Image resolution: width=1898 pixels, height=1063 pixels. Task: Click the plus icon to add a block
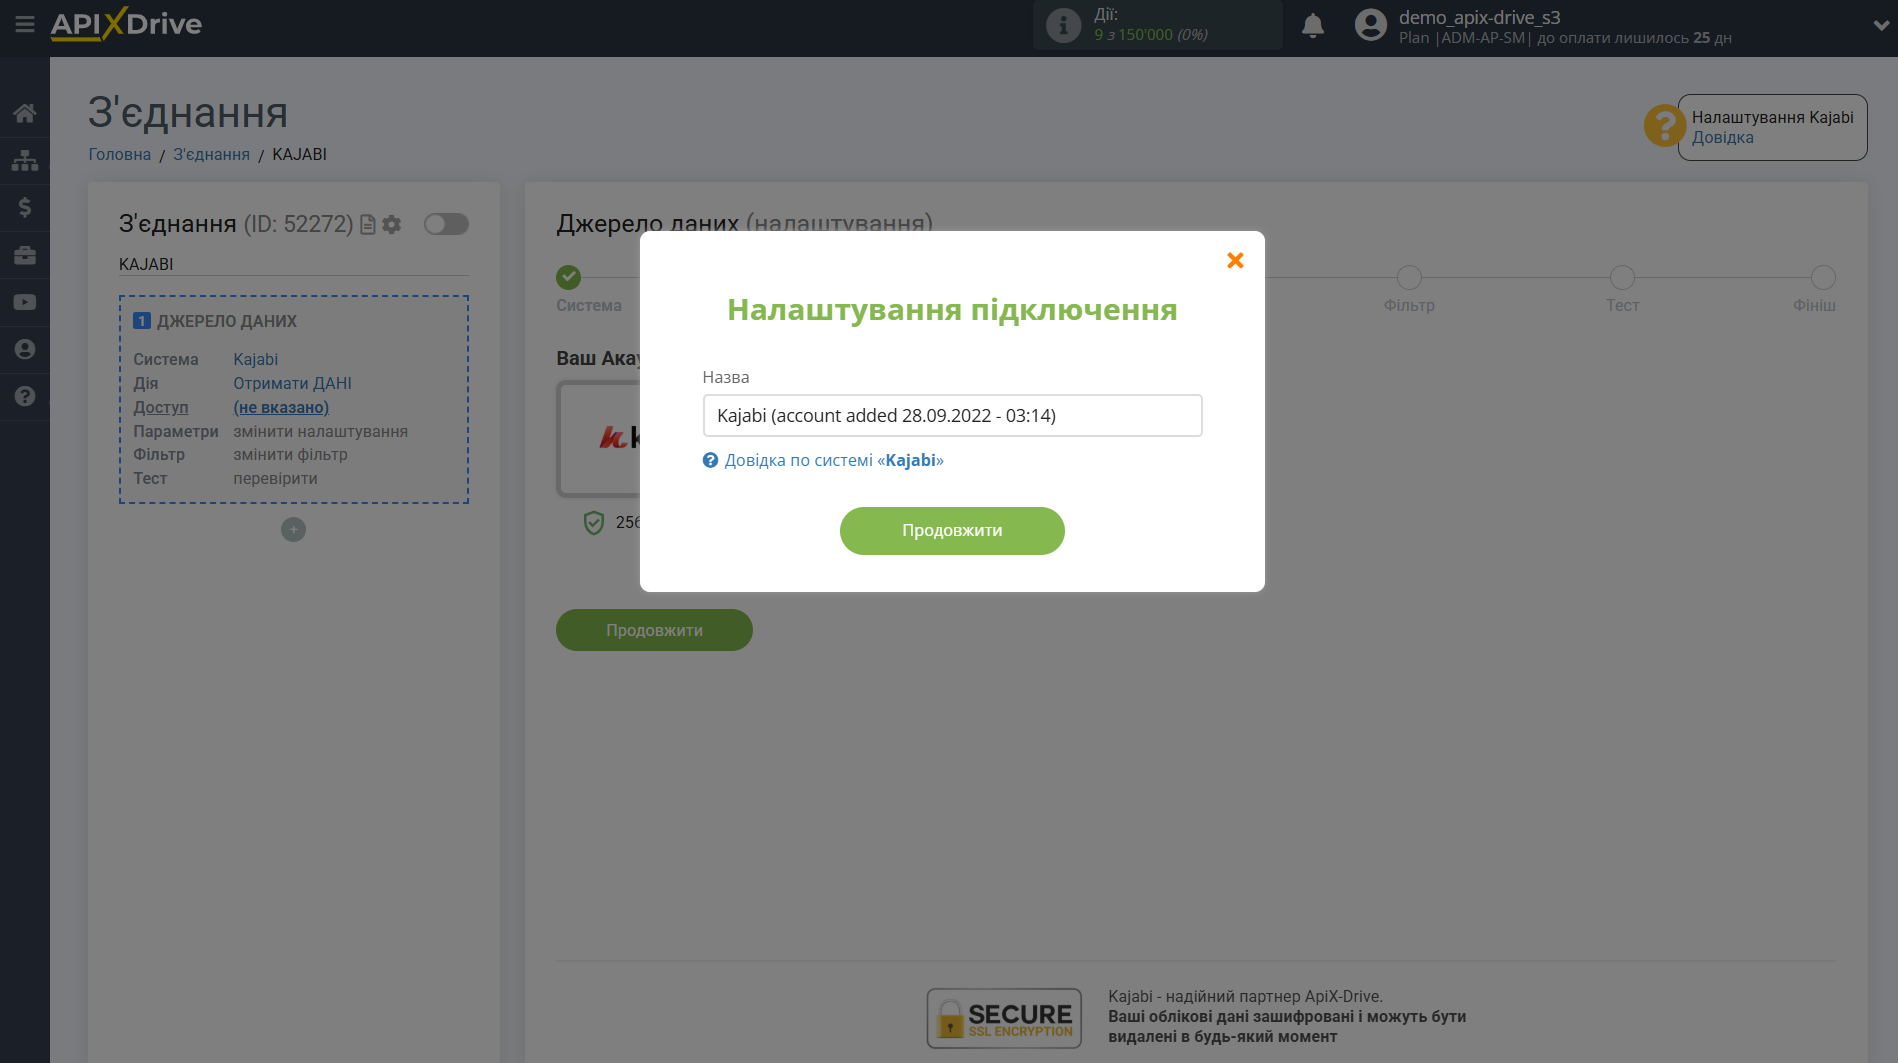293,530
